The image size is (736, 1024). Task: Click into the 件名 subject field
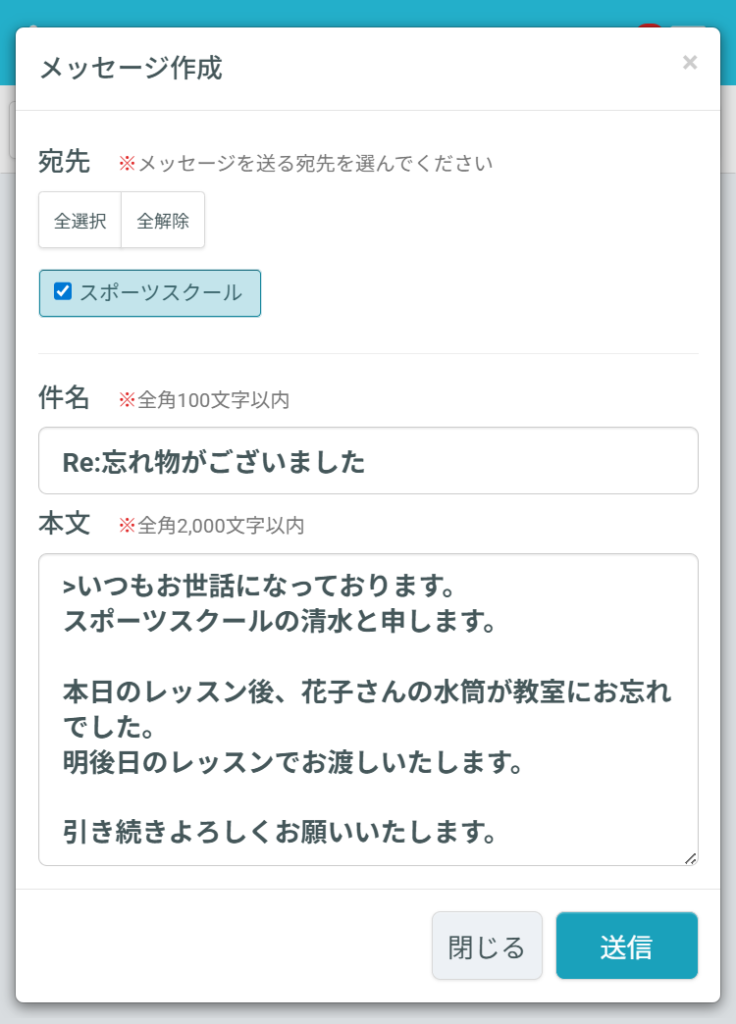(x=368, y=461)
